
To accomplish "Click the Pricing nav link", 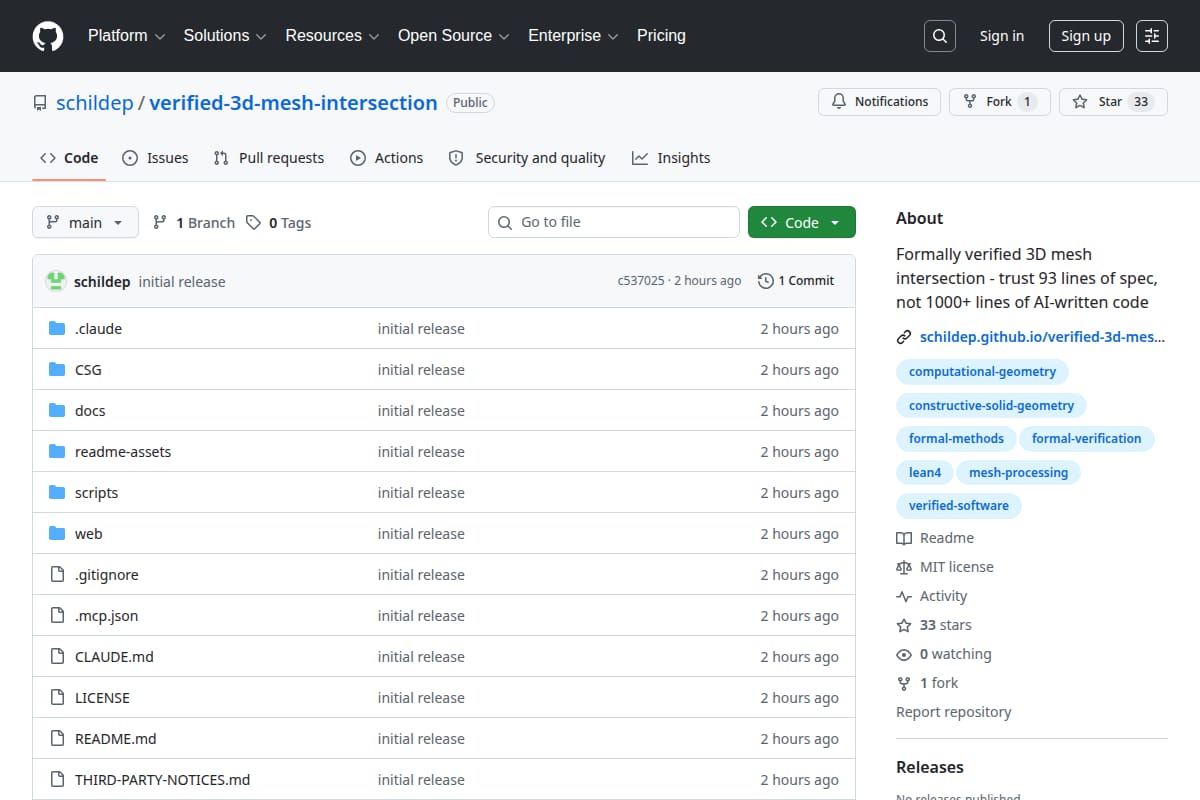I will pos(661,36).
